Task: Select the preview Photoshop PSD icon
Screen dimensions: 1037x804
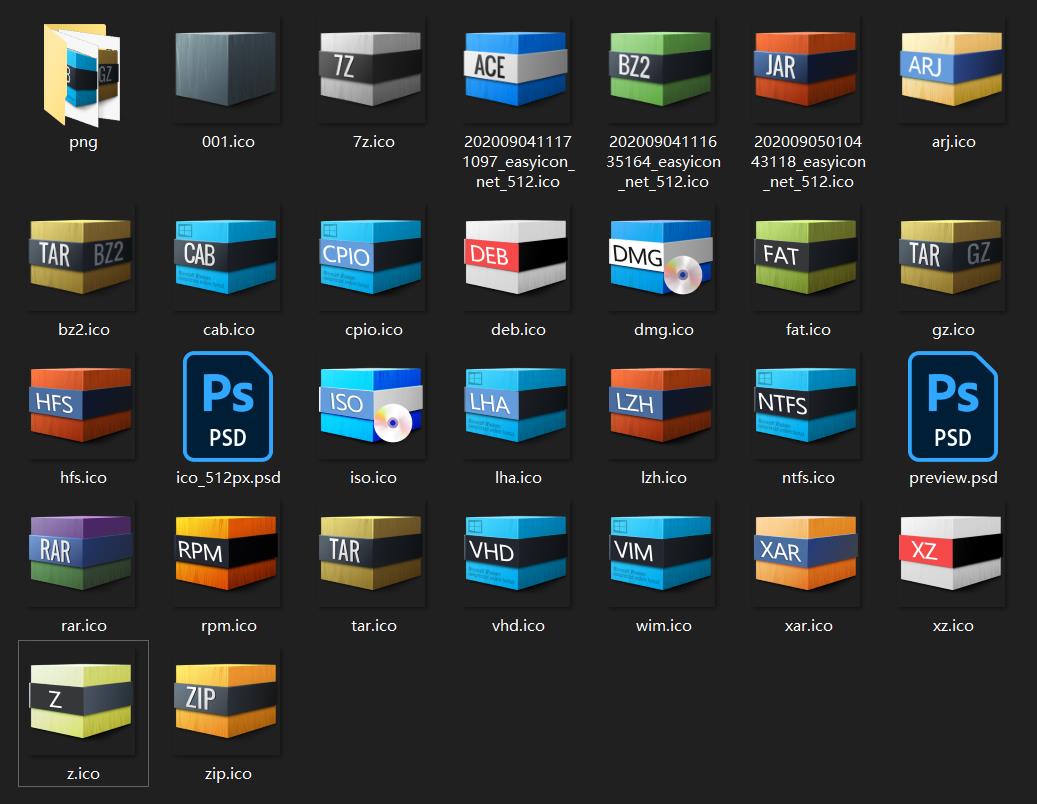Action: (x=953, y=406)
